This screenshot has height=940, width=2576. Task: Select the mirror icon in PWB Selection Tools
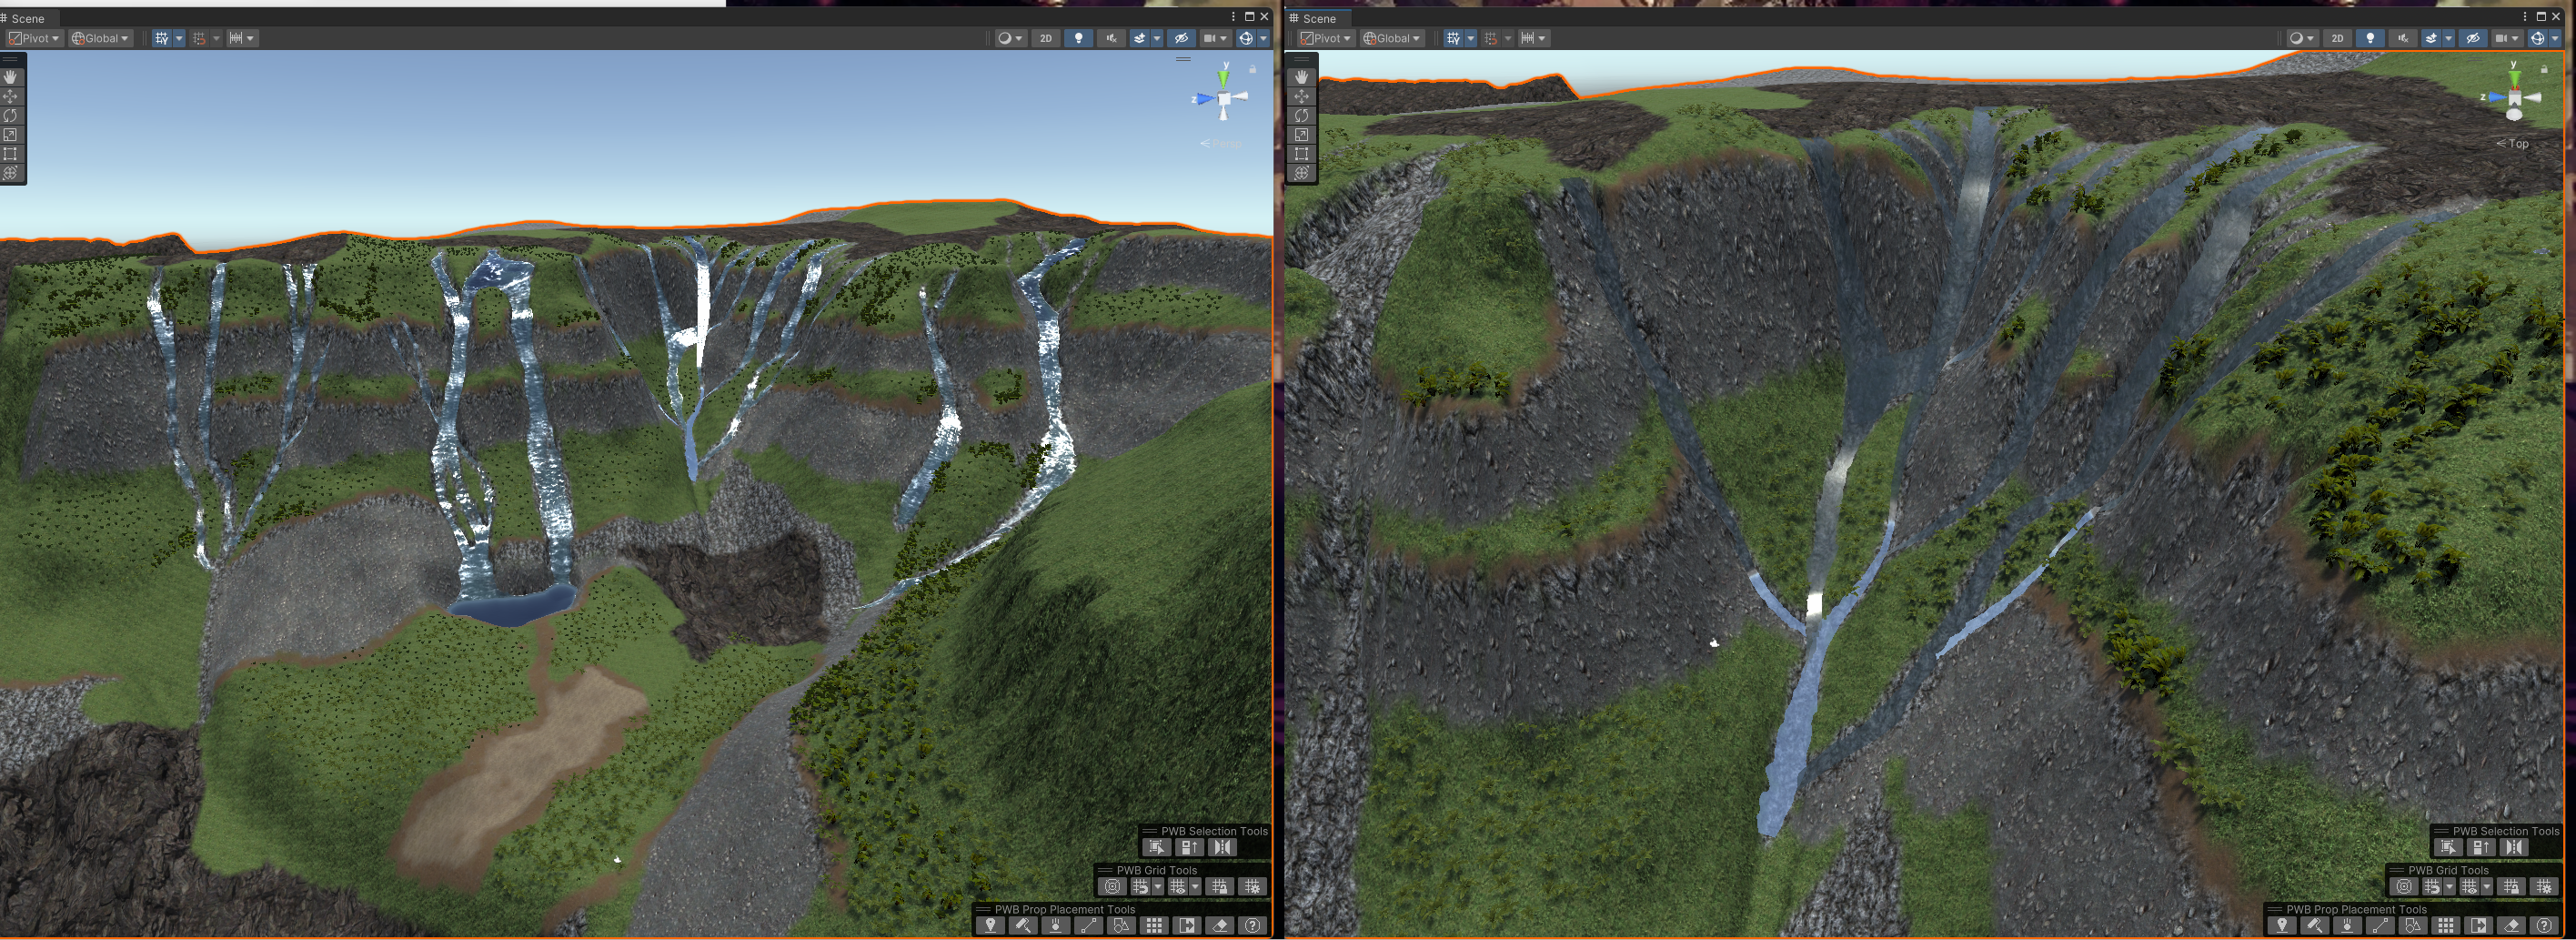(x=1222, y=847)
